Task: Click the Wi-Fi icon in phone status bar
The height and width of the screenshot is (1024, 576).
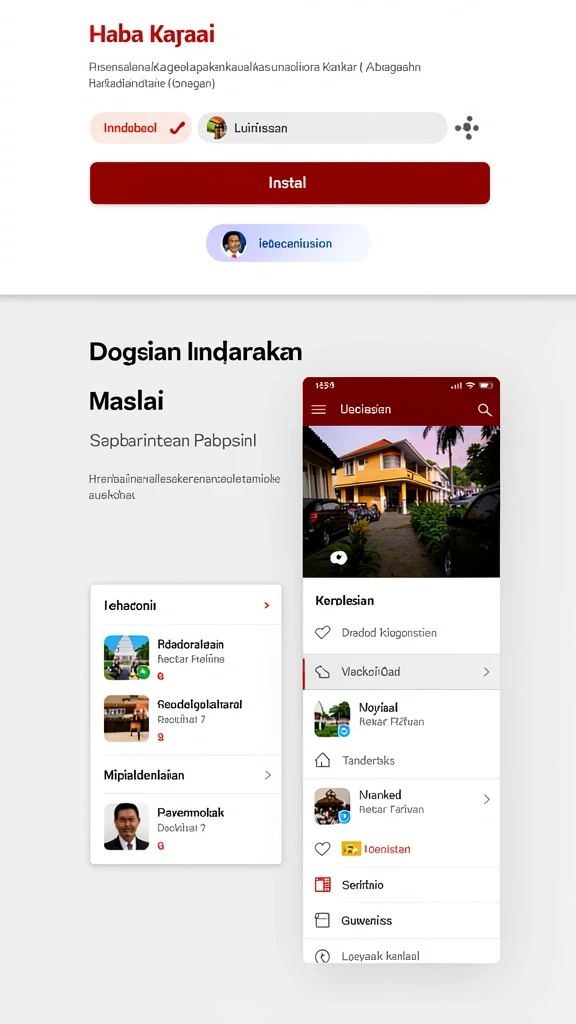Action: (471, 386)
